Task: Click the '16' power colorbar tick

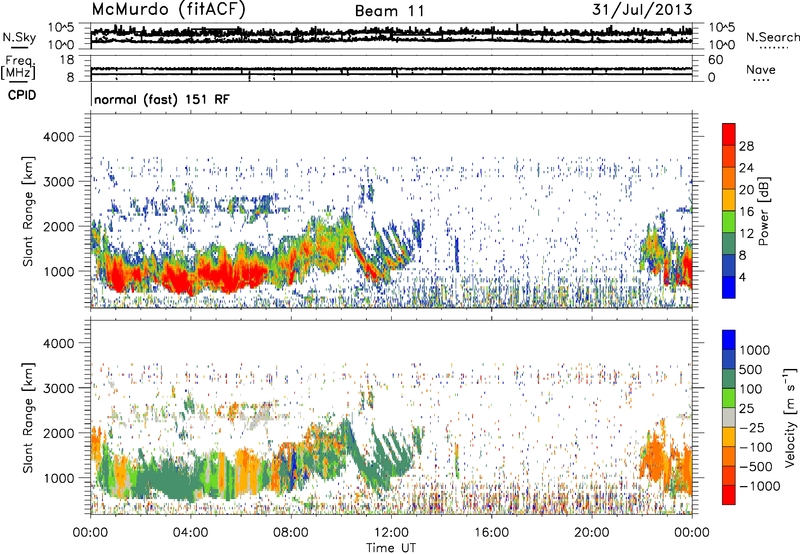Action: tap(746, 211)
